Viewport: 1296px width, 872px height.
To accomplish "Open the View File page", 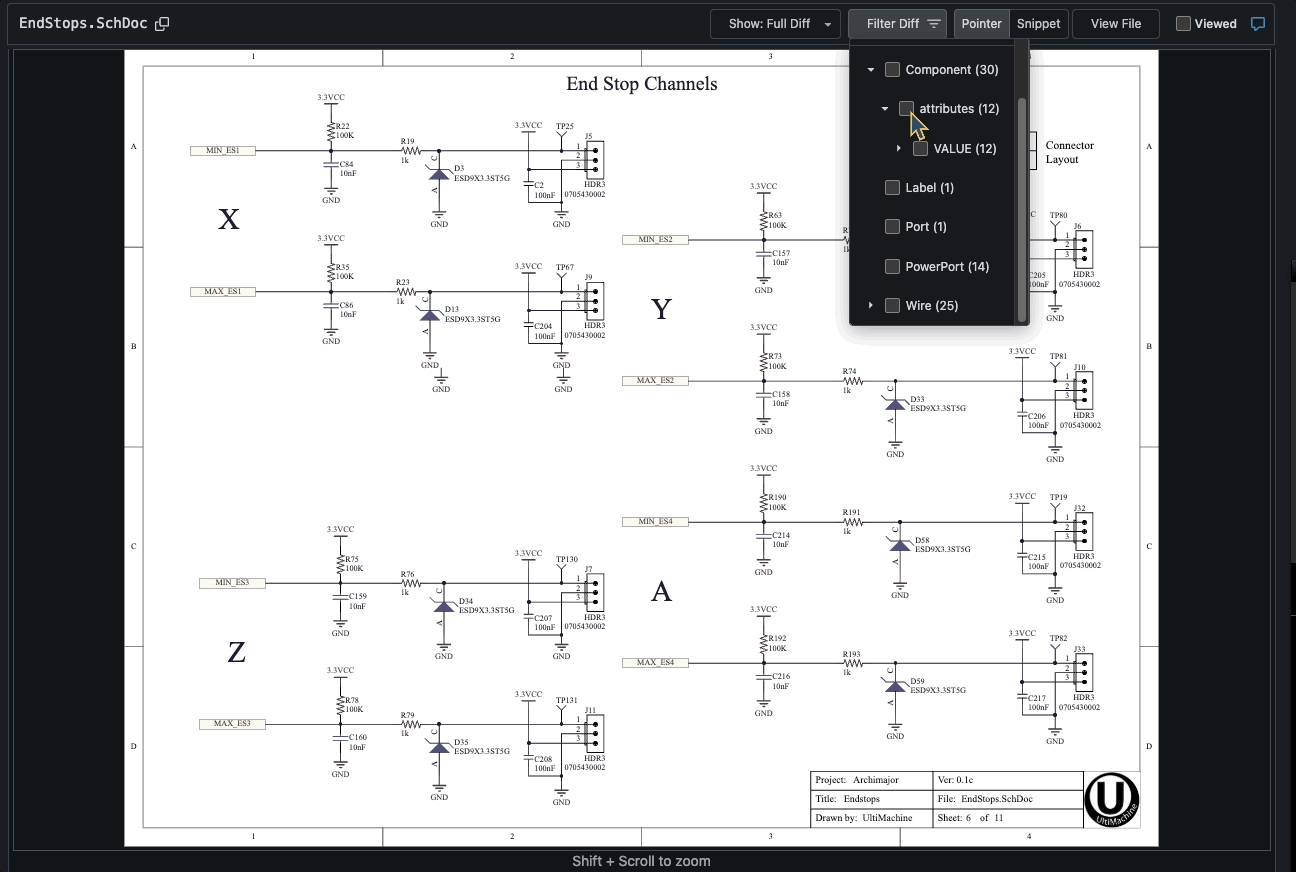I will point(1115,23).
